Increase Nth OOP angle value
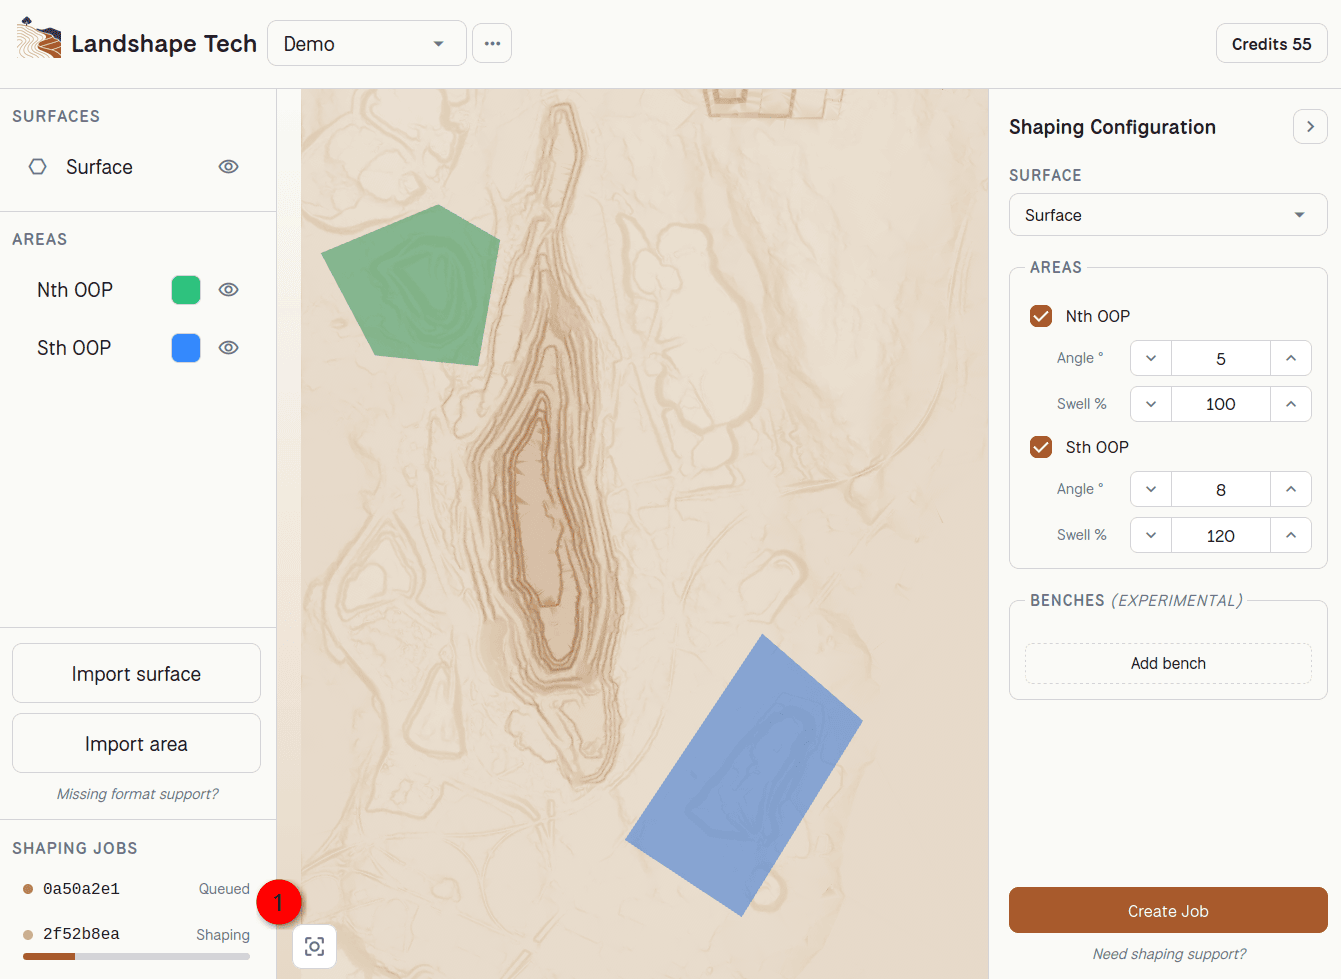This screenshot has height=979, width=1341. click(x=1291, y=358)
